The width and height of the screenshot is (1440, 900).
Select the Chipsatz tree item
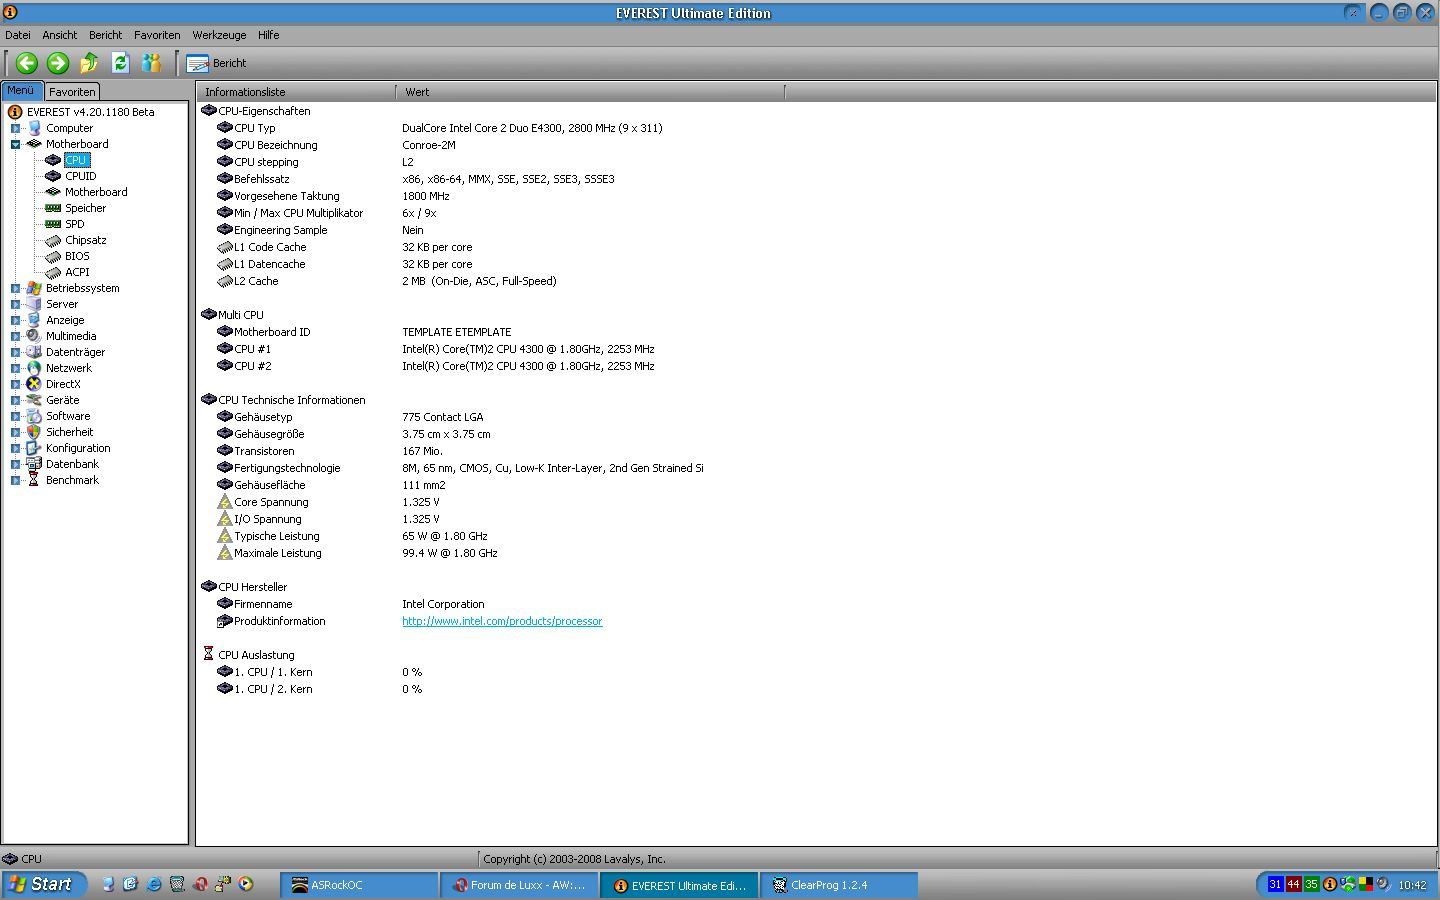click(85, 240)
